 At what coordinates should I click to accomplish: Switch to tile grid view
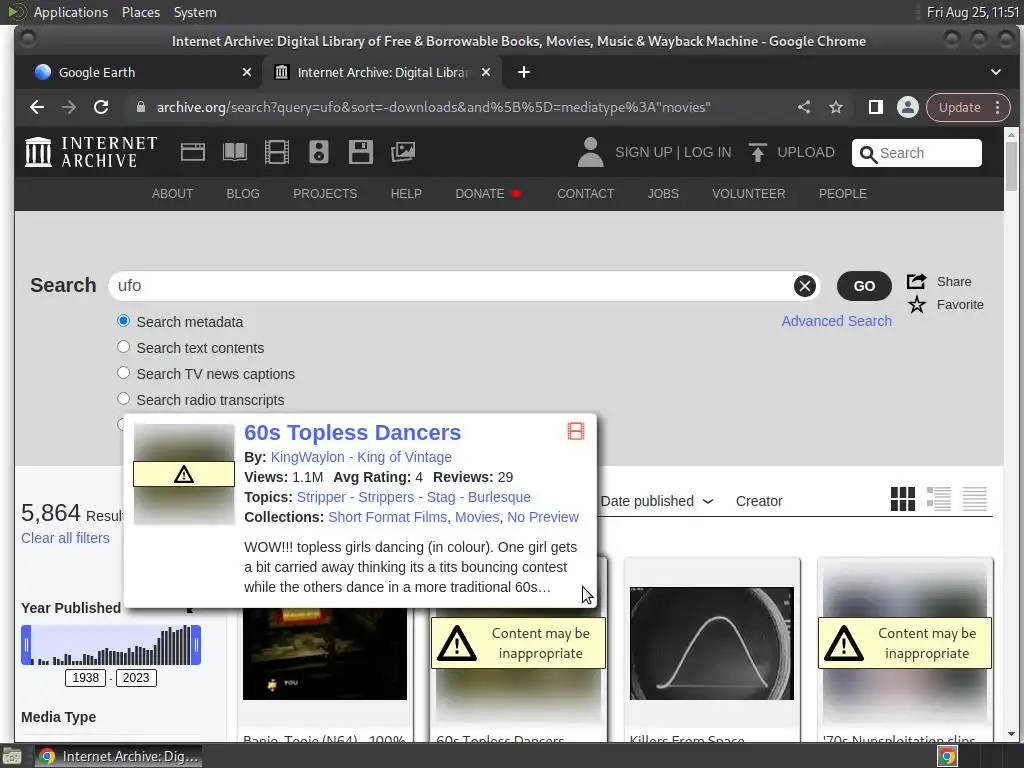903,500
